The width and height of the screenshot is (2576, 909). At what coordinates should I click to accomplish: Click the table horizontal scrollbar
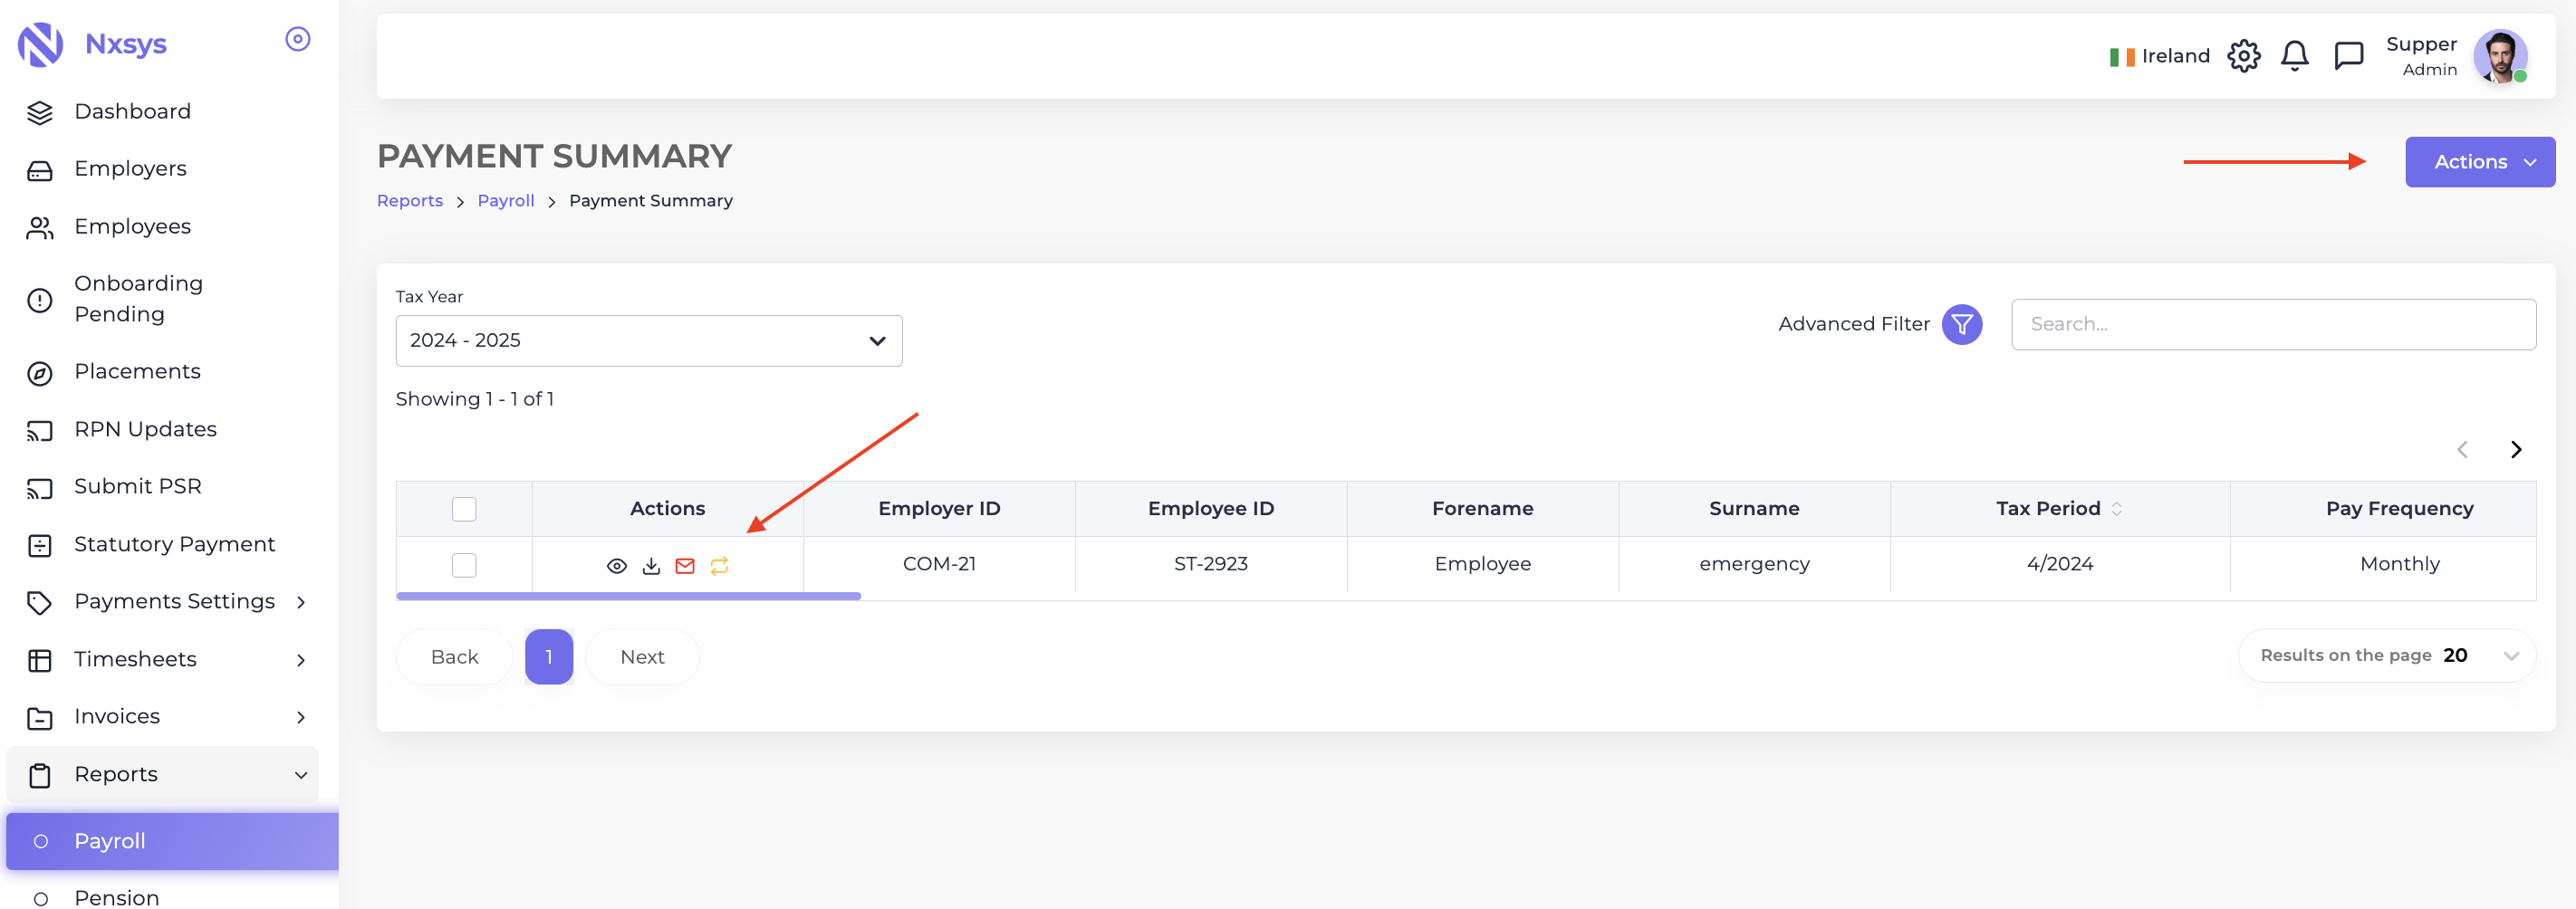click(628, 596)
